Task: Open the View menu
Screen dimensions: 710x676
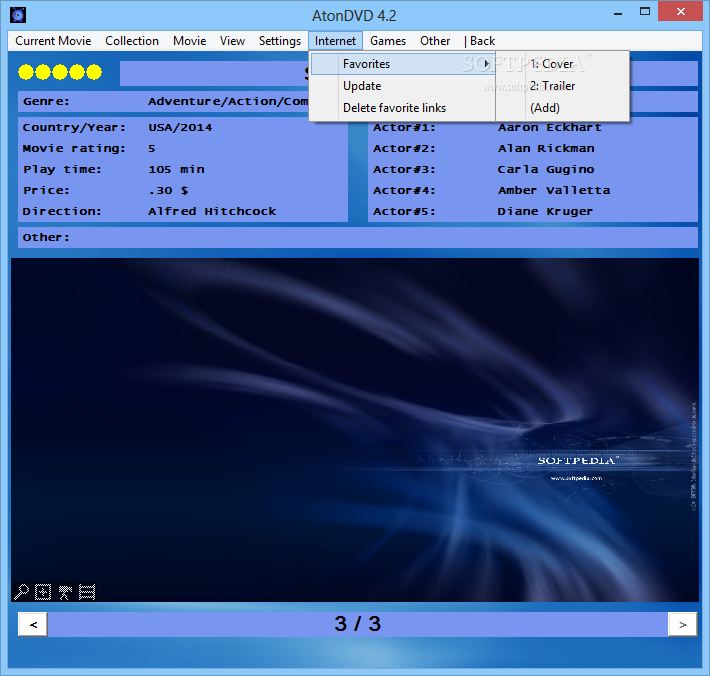Action: (x=232, y=41)
